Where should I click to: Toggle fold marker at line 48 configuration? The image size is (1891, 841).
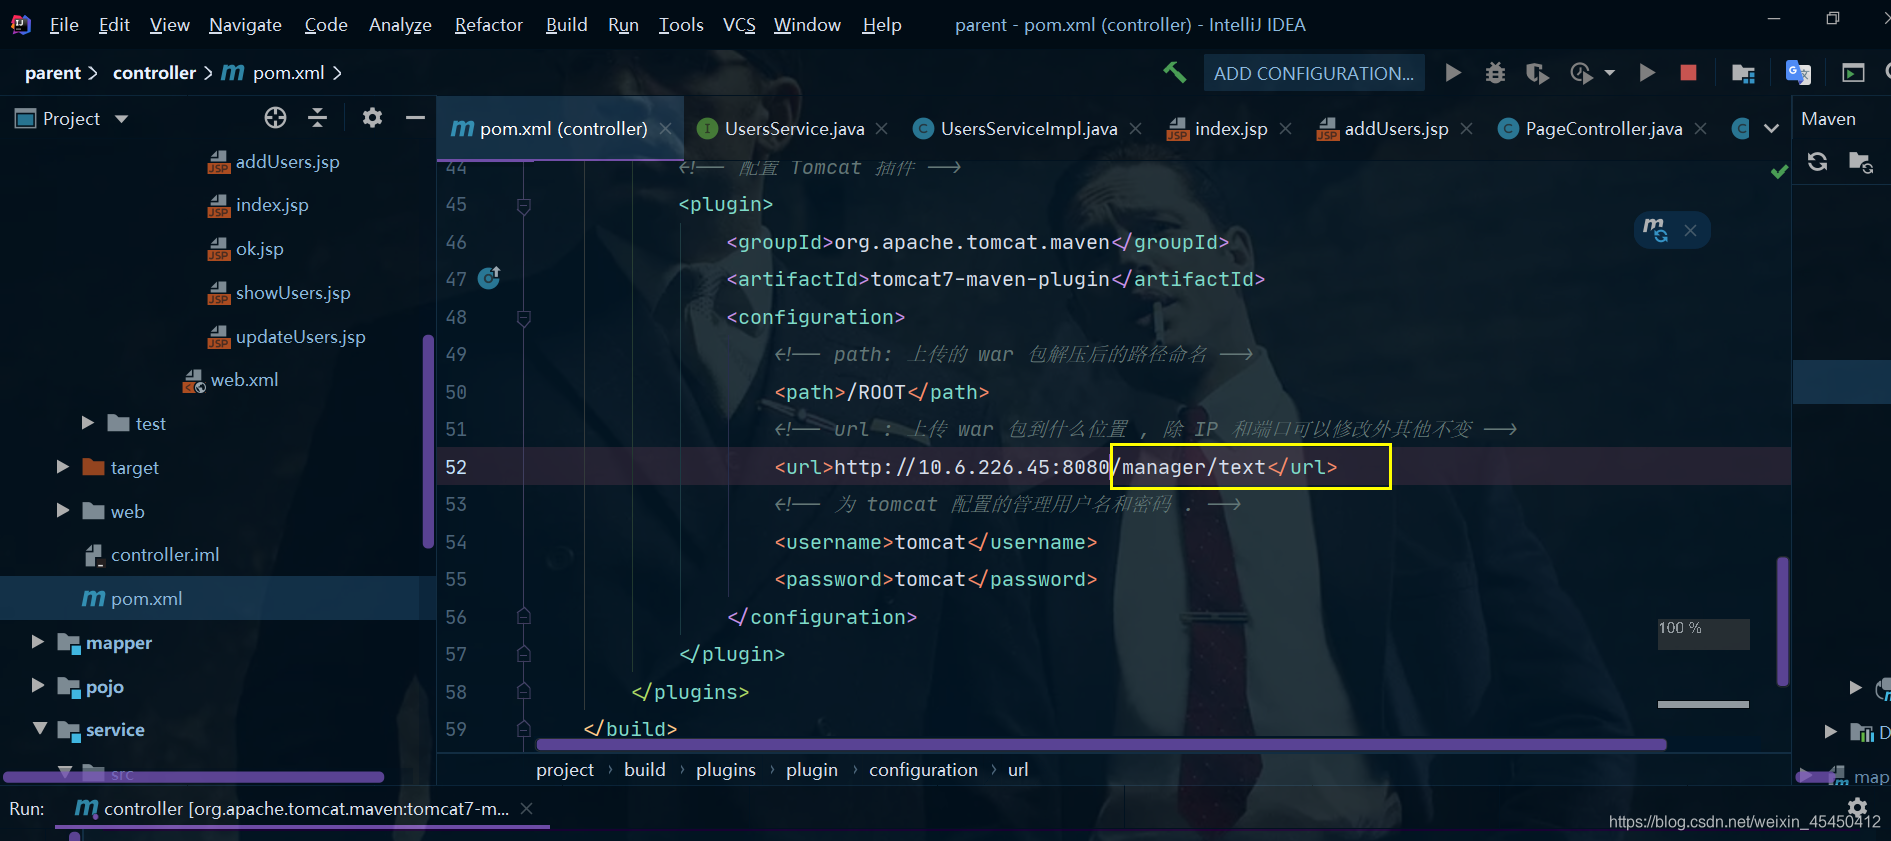click(523, 318)
